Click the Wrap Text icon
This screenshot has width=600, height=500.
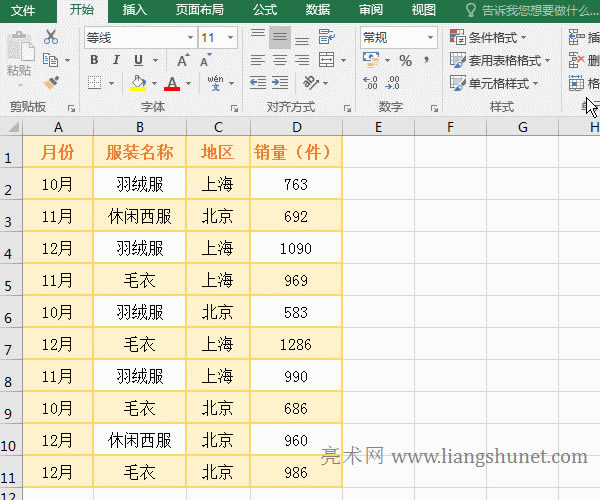(x=325, y=38)
